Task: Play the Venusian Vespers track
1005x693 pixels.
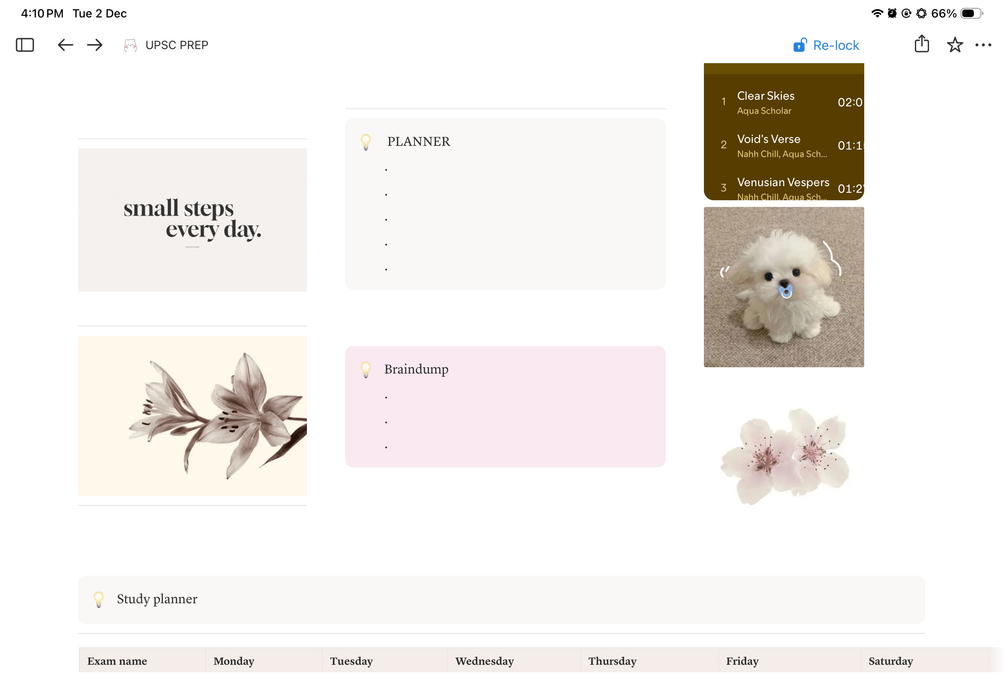Action: (784, 187)
